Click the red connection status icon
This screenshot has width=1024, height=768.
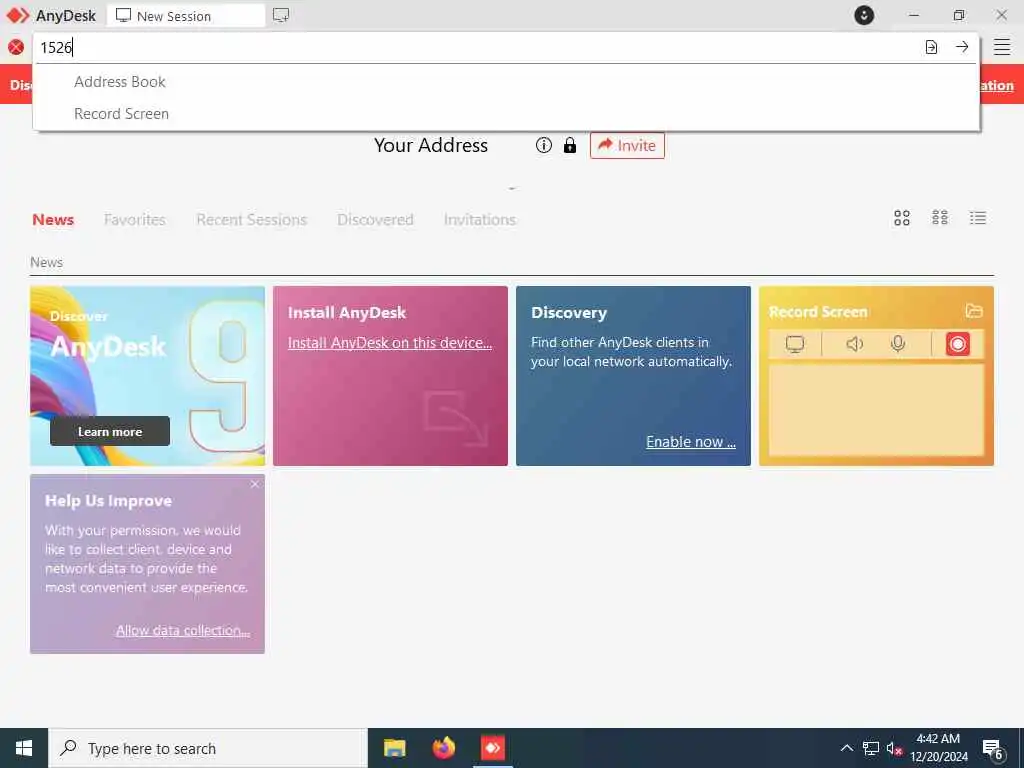[16, 47]
